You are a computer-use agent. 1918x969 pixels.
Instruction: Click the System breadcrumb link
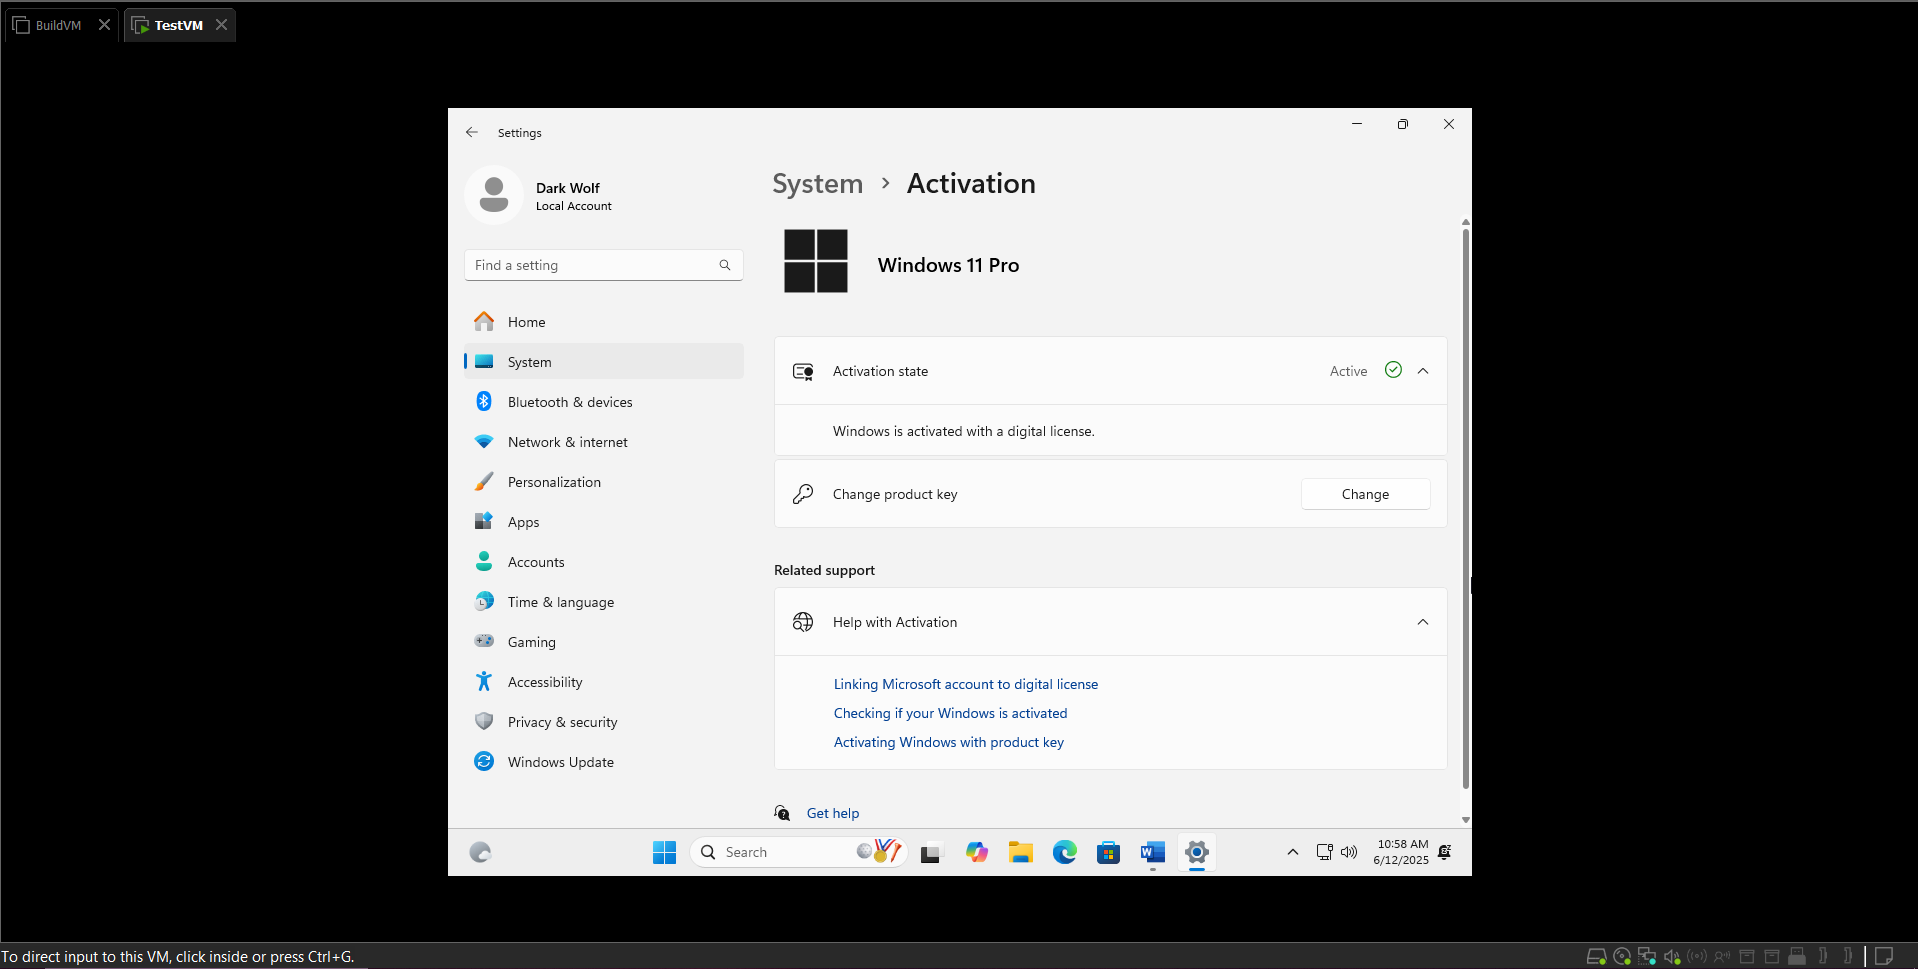pyautogui.click(x=817, y=184)
